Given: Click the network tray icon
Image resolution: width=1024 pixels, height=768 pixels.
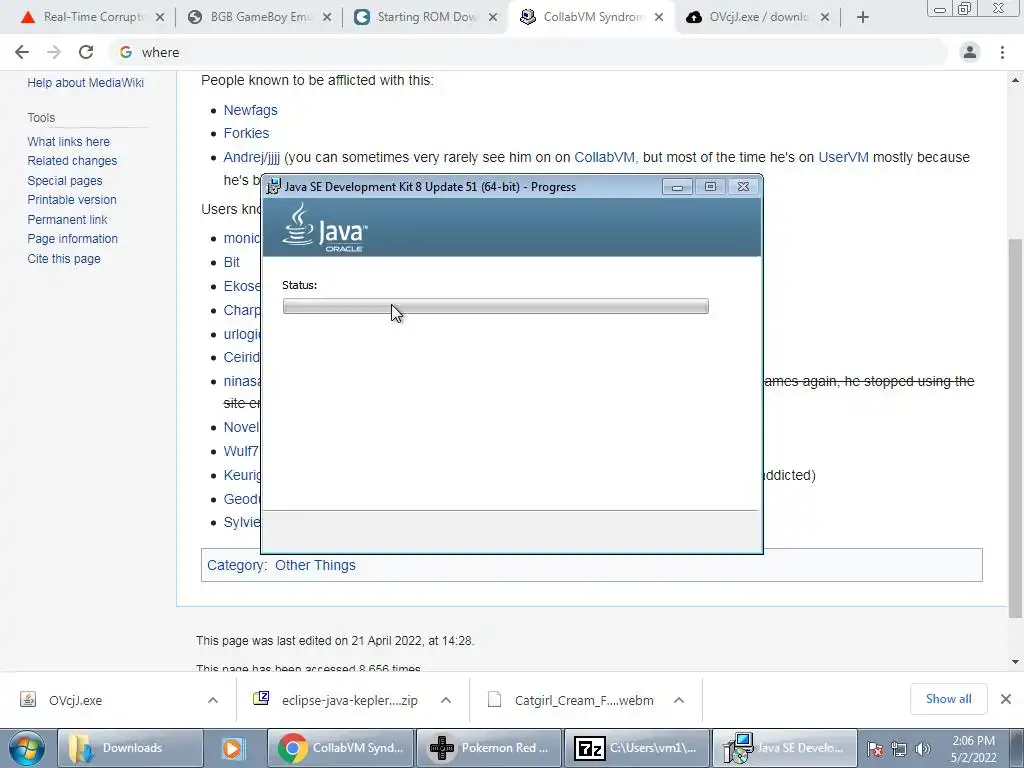Looking at the screenshot, I should (x=899, y=749).
